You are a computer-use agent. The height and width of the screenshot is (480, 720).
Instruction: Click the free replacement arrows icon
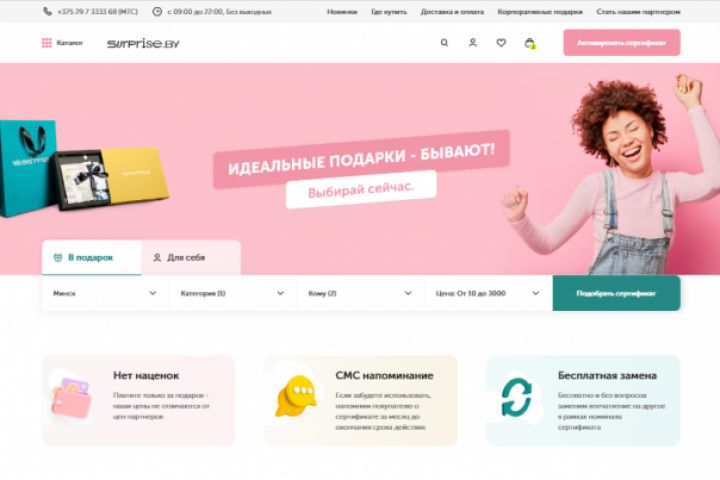click(x=517, y=397)
